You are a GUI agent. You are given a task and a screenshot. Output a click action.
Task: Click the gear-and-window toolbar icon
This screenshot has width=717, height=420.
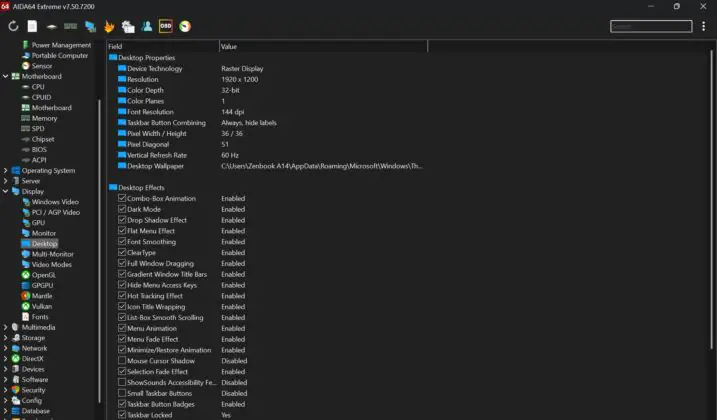(x=128, y=27)
